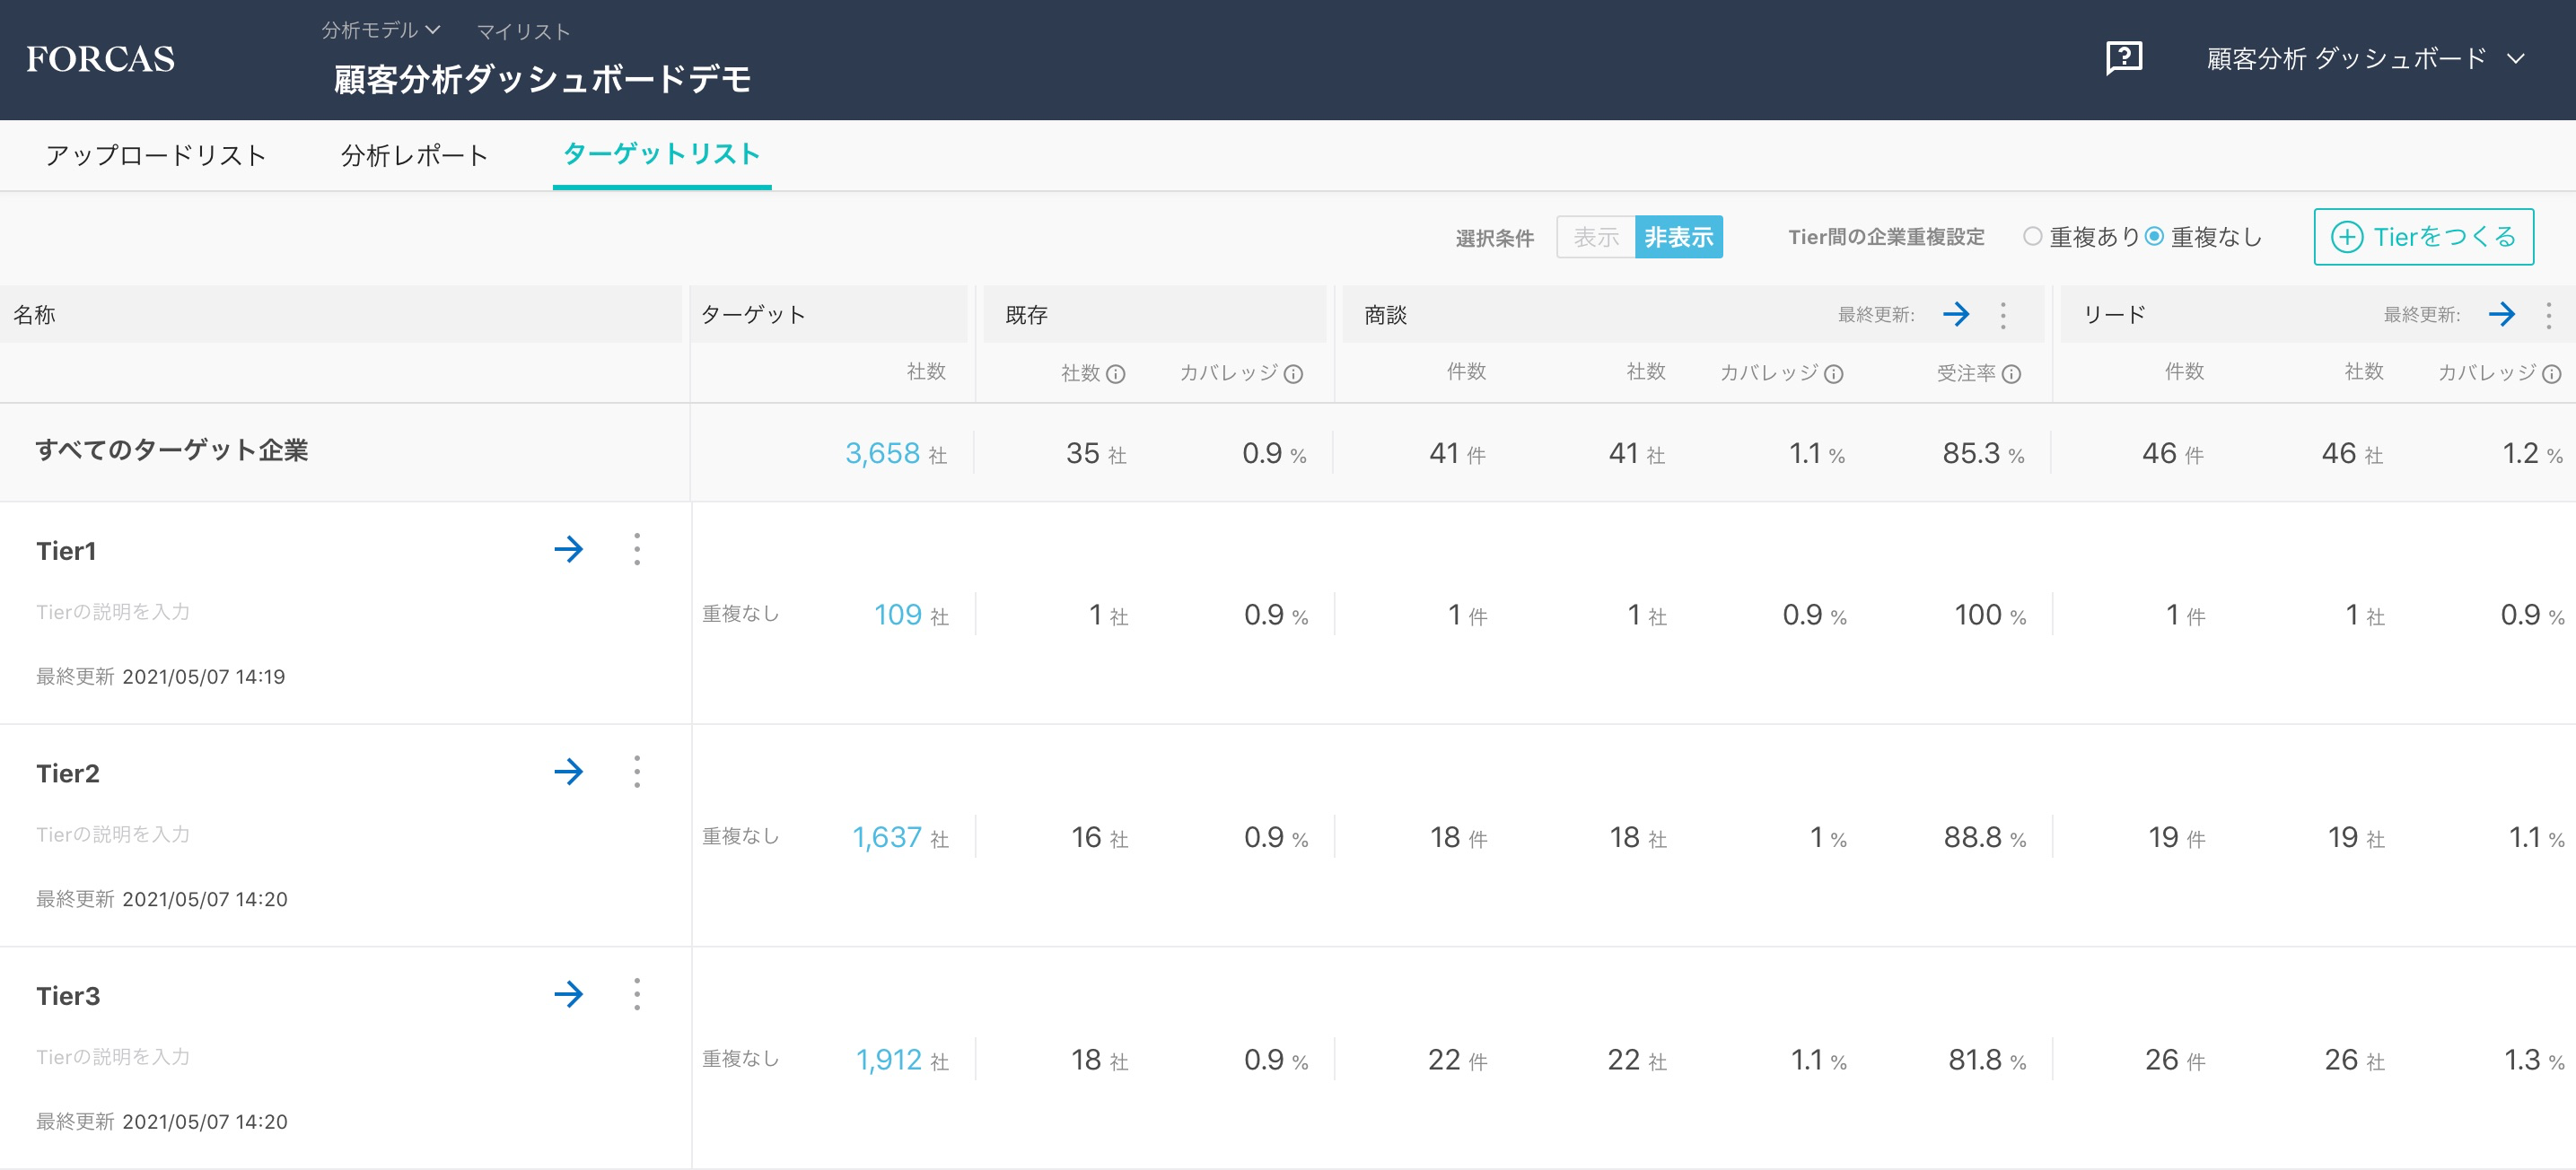Click Tierをつくる button

click(2423, 237)
